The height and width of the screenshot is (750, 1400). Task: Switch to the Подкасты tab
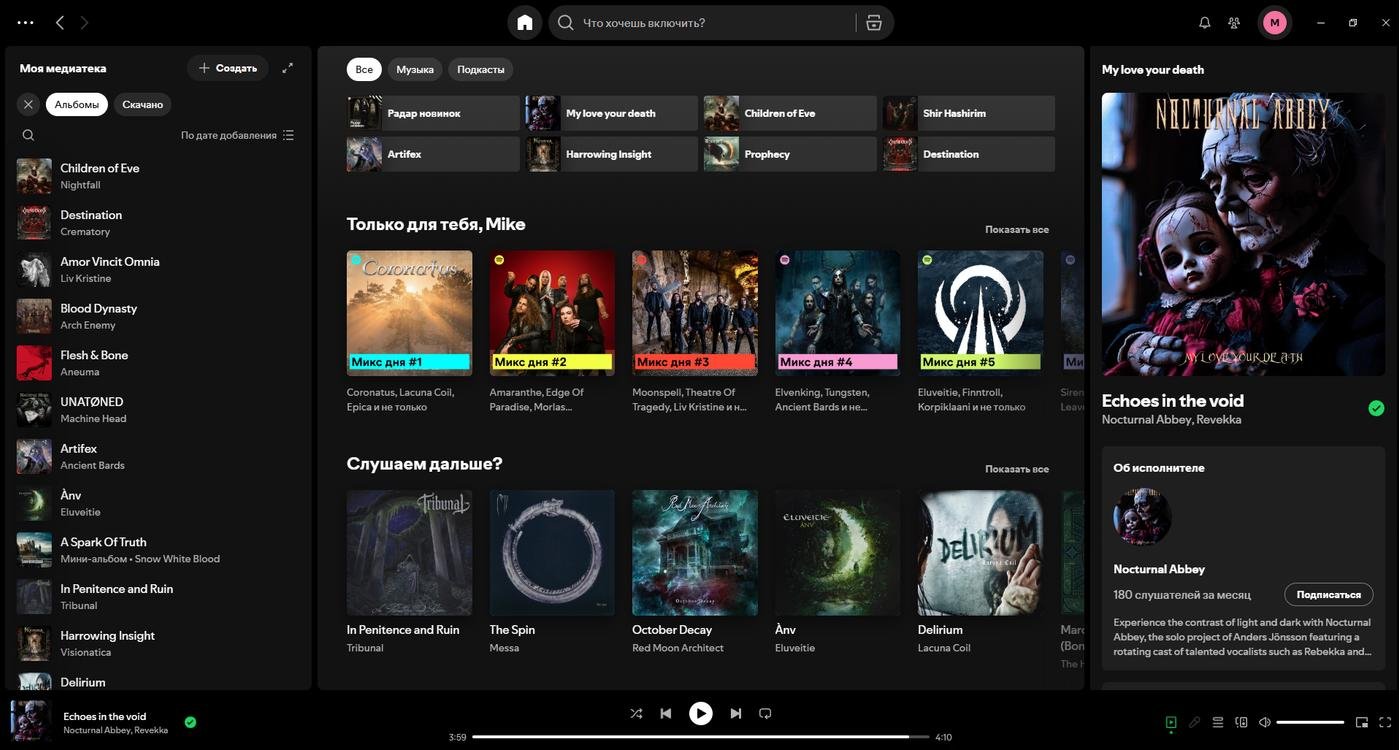pos(481,69)
